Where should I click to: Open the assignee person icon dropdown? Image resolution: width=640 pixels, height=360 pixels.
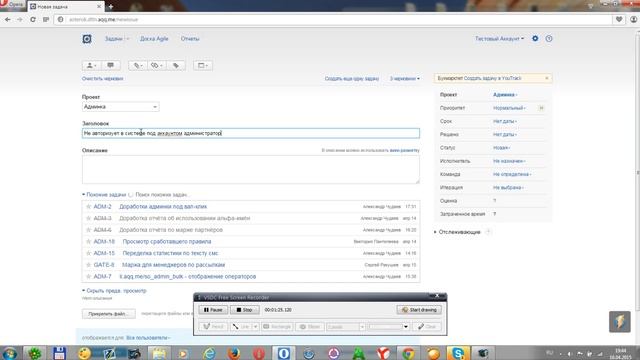pos(91,65)
